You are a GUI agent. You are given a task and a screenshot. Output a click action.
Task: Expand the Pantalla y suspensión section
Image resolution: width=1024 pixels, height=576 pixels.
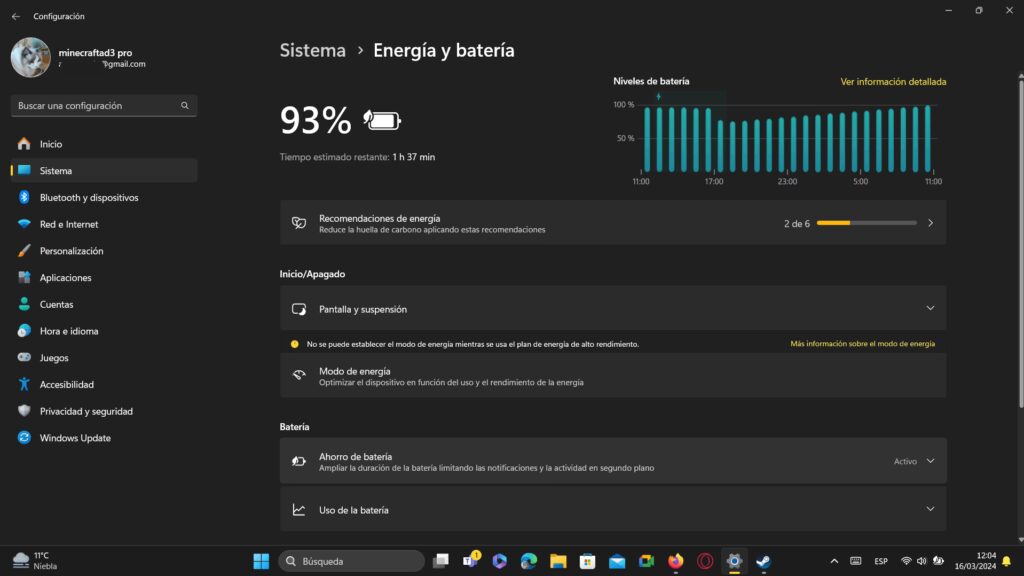(x=927, y=308)
